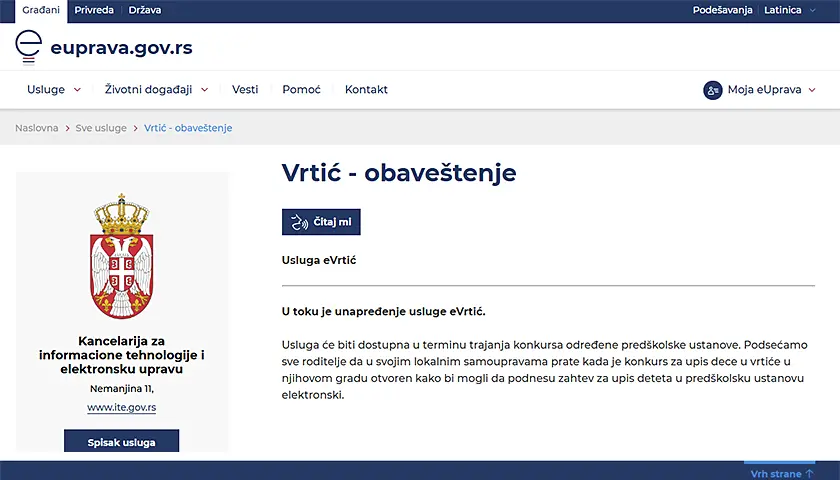This screenshot has width=840, height=480.
Task: Open the Pomoć page
Action: (x=301, y=89)
